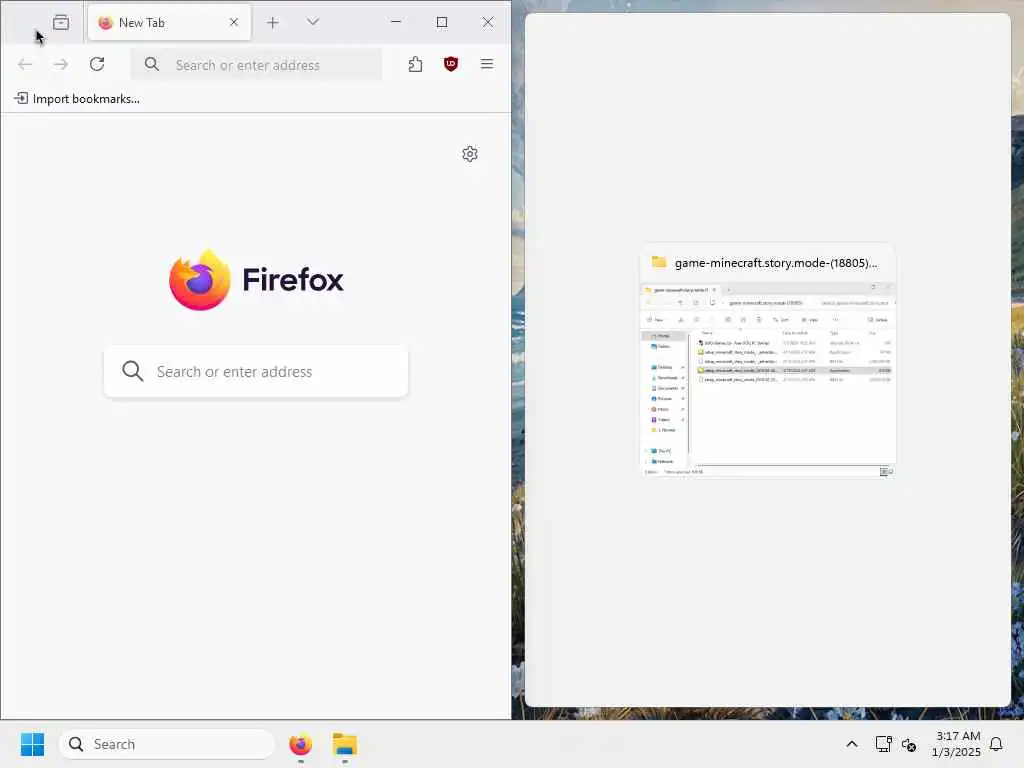Open Firefox from the taskbar
1024x768 pixels.
(300, 744)
